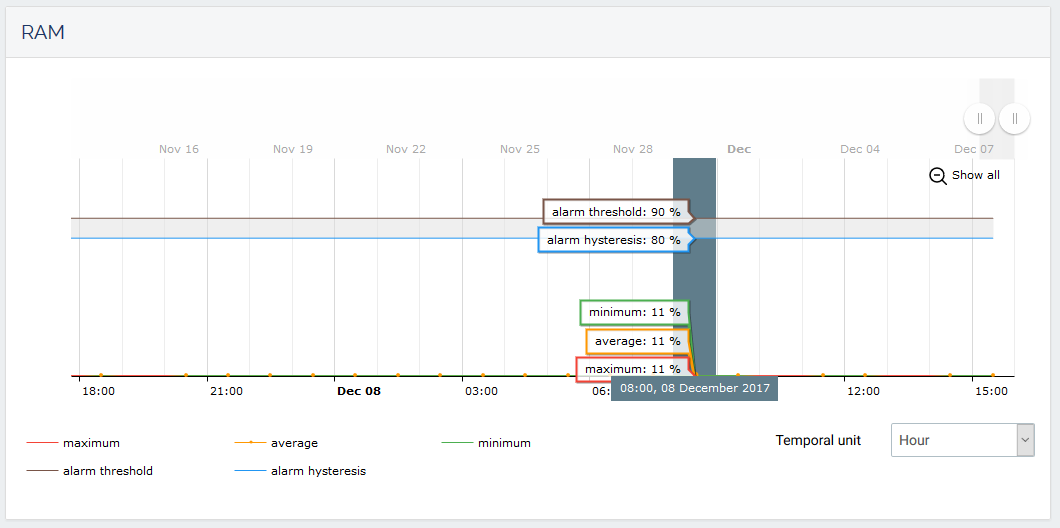Toggle visibility of the alarm threshold series
Screen dimensions: 1060x528
click(107, 471)
